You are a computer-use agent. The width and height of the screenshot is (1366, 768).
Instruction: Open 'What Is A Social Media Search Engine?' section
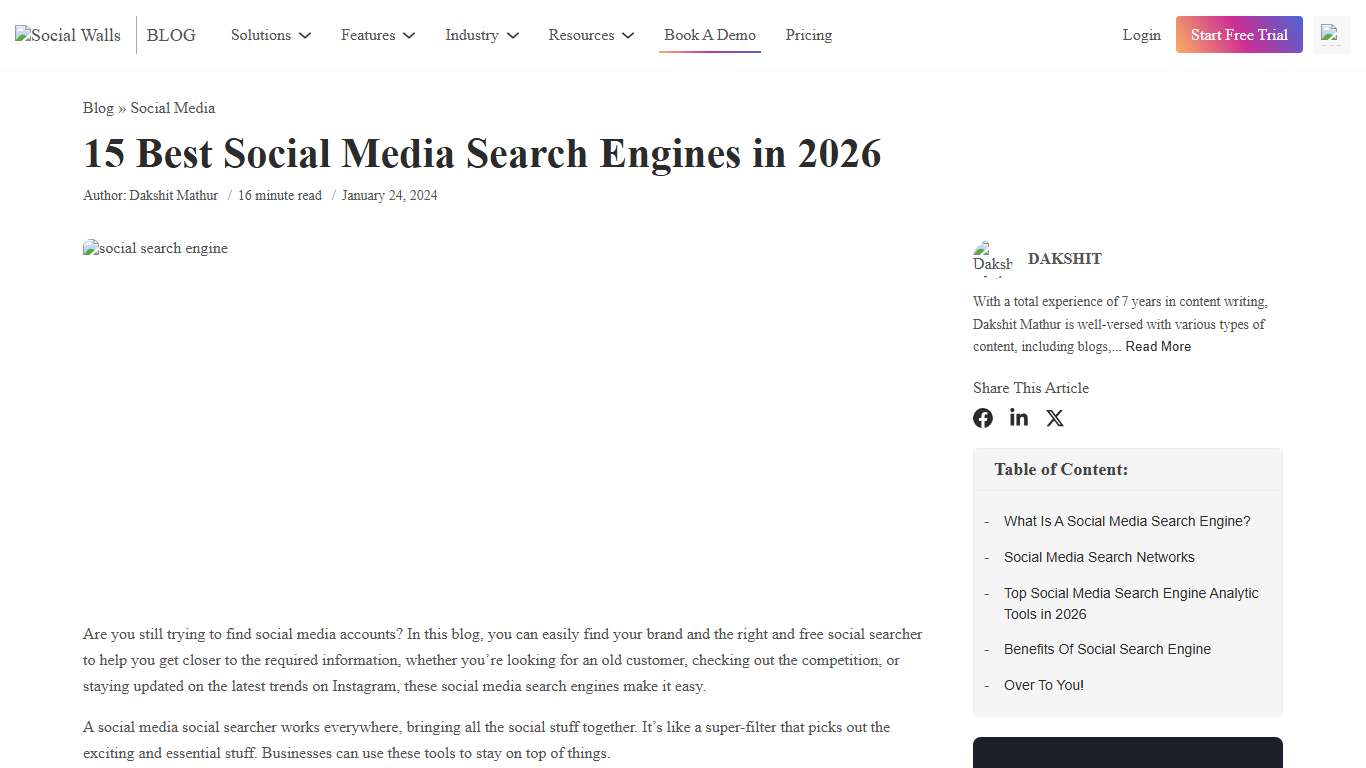1127,521
